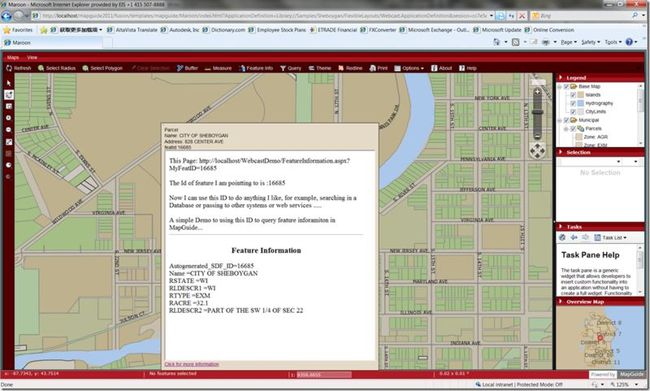Click the plus at top of map zoom slider
650x391 pixels.
pyautogui.click(x=537, y=92)
